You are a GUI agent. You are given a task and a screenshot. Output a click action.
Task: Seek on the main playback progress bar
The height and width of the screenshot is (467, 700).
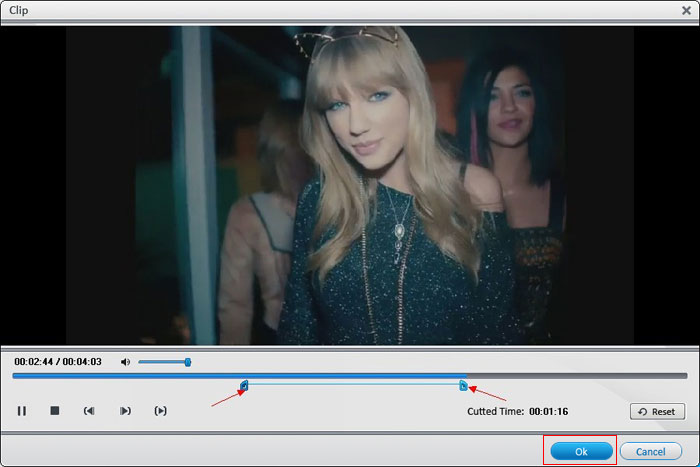(350, 376)
